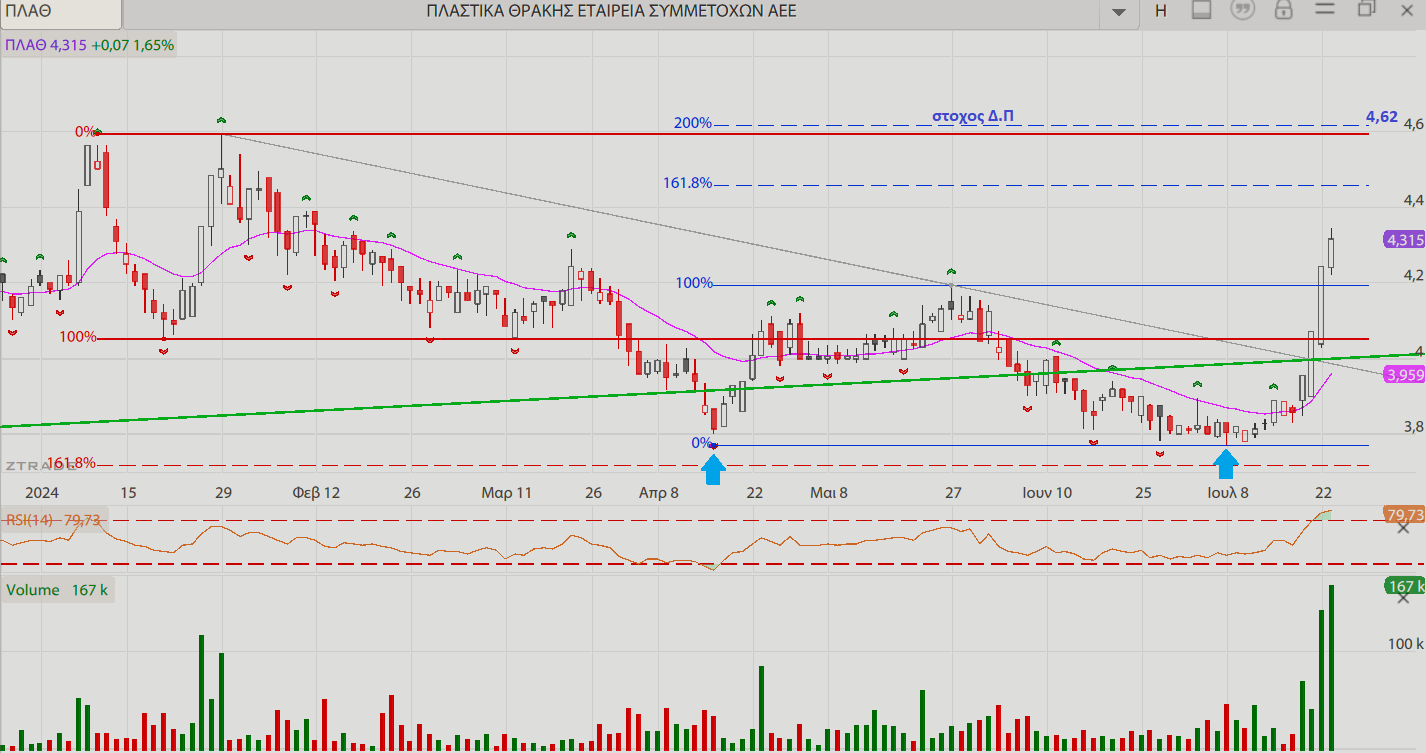Click the purple 4,315 last price tag

pos(1404,239)
